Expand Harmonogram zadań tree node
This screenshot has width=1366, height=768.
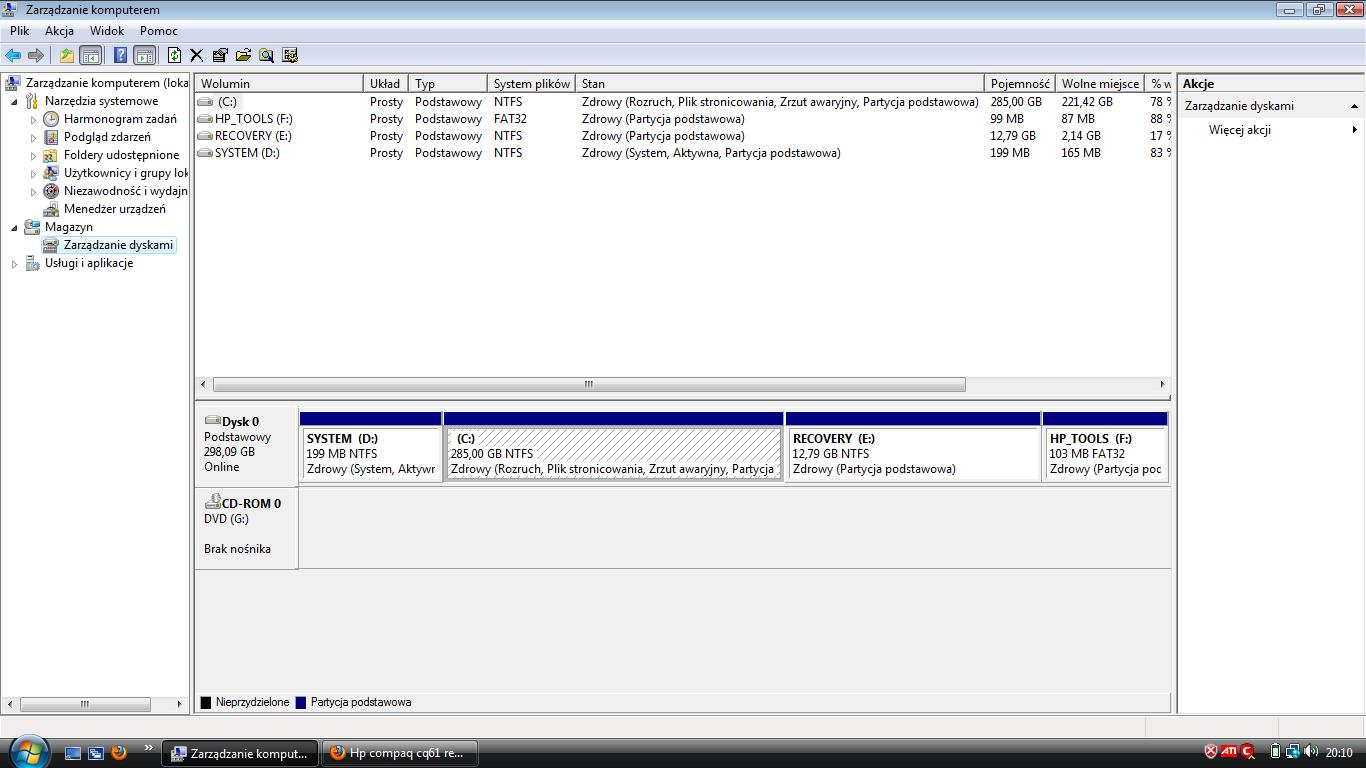(33, 119)
